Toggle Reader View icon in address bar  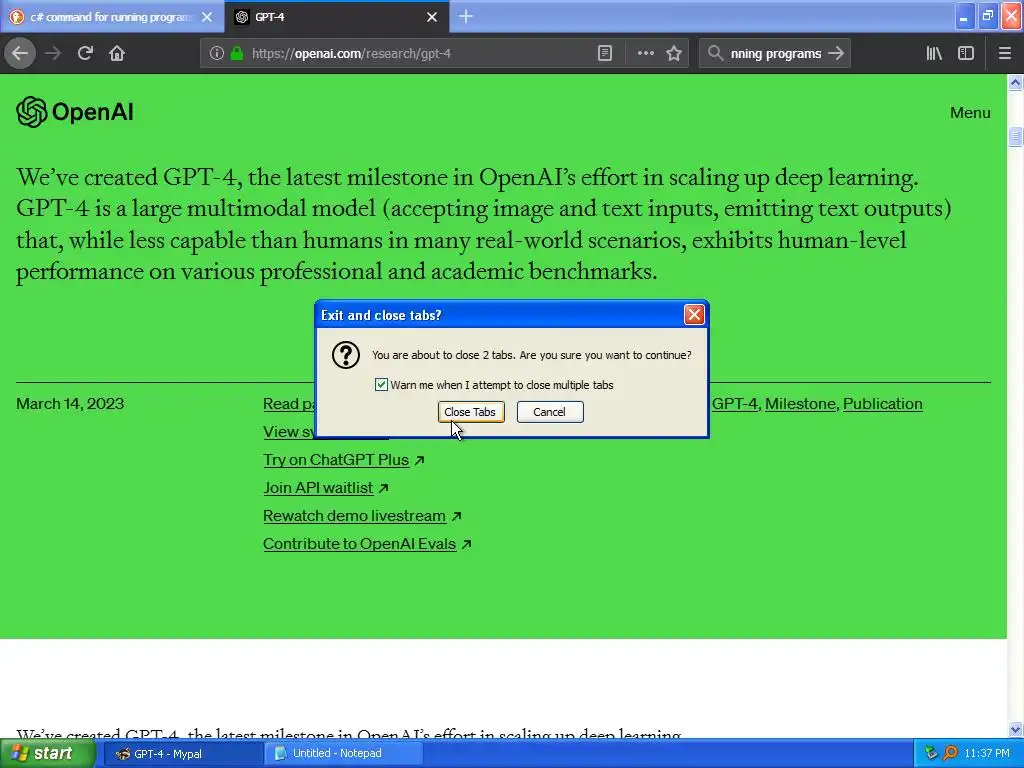tap(605, 54)
